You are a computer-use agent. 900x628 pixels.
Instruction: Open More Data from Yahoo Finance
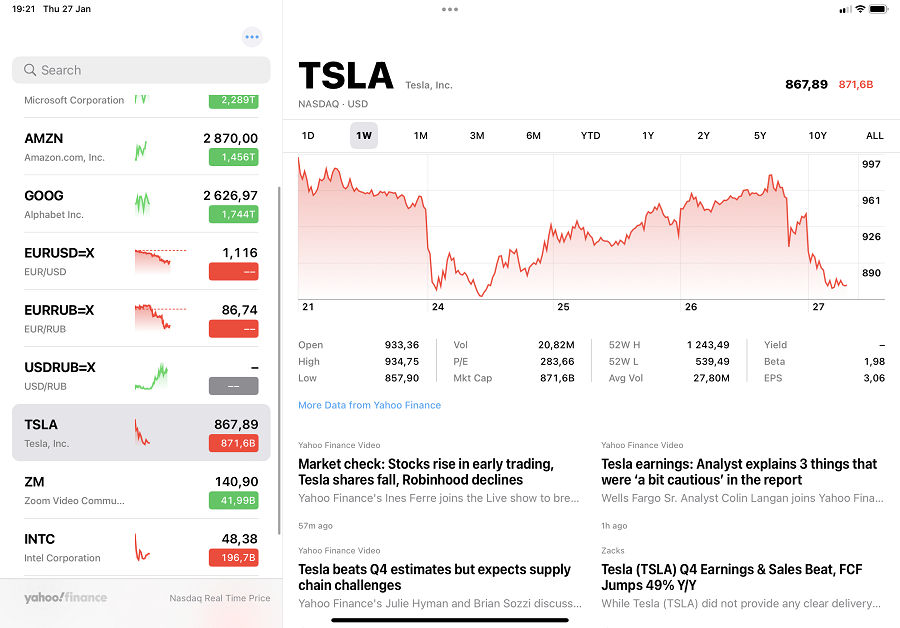click(370, 405)
